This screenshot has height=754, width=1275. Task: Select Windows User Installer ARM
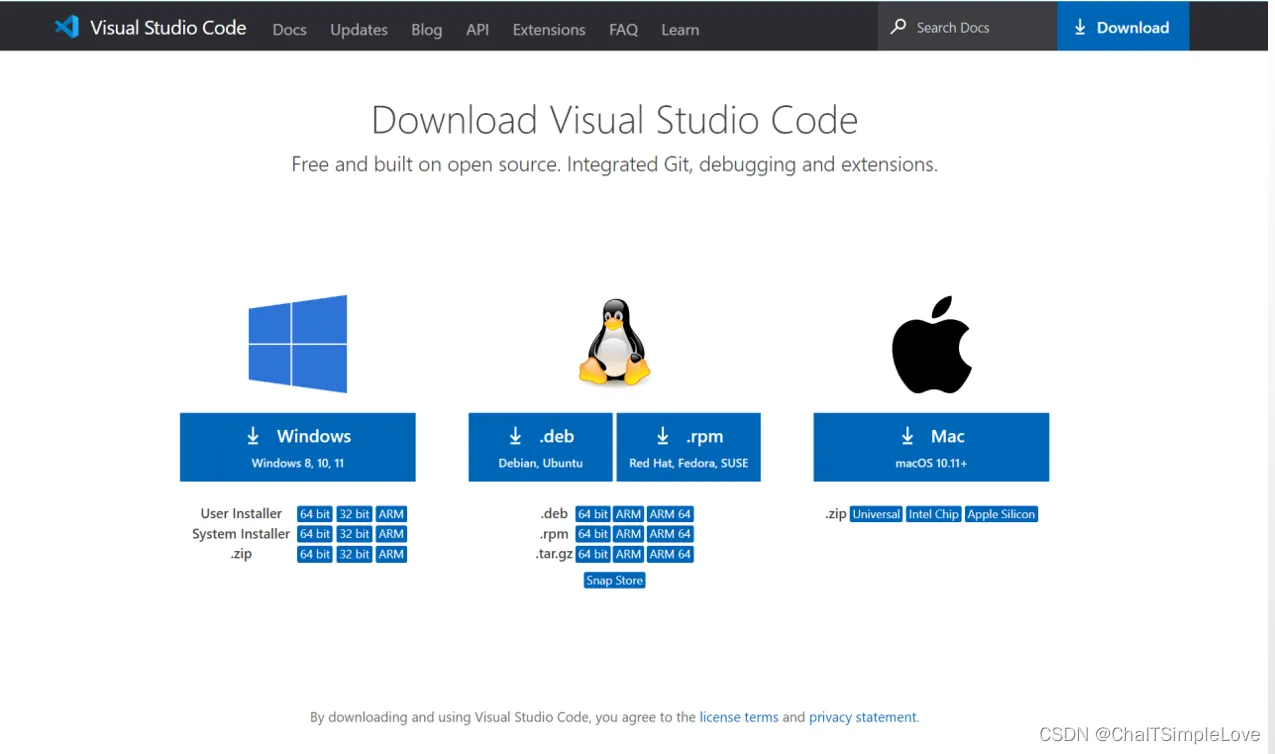[391, 514]
